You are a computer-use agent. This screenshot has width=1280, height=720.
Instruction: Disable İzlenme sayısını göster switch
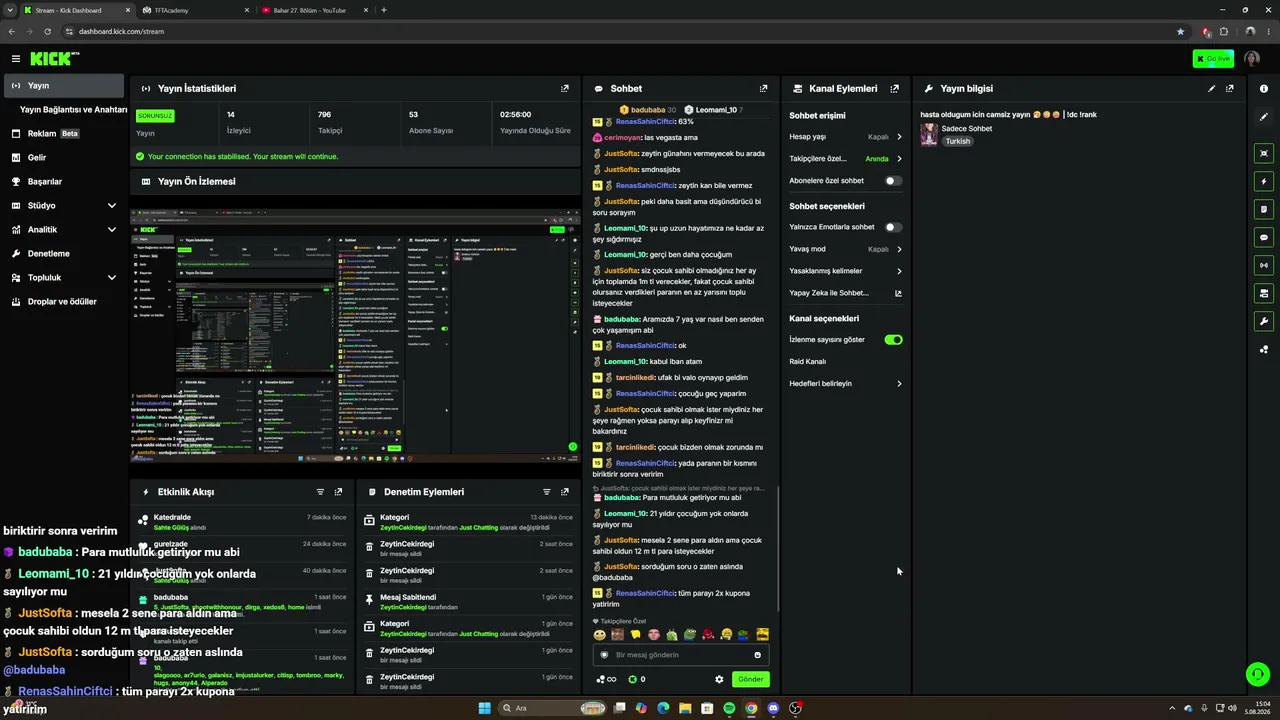point(893,340)
